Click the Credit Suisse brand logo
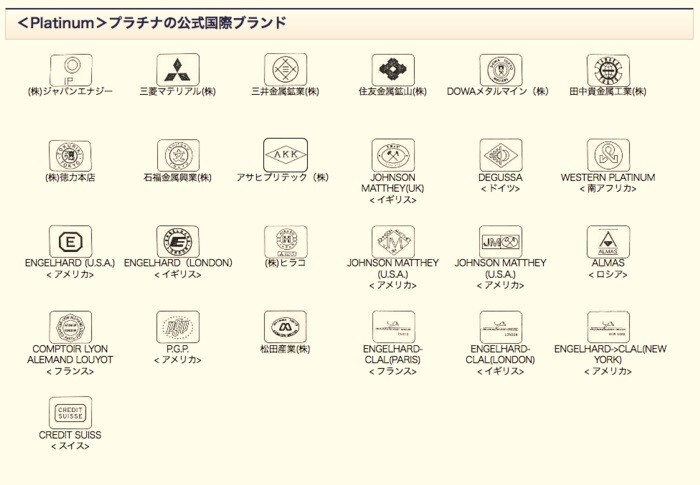The image size is (700, 485). pyautogui.click(x=71, y=413)
